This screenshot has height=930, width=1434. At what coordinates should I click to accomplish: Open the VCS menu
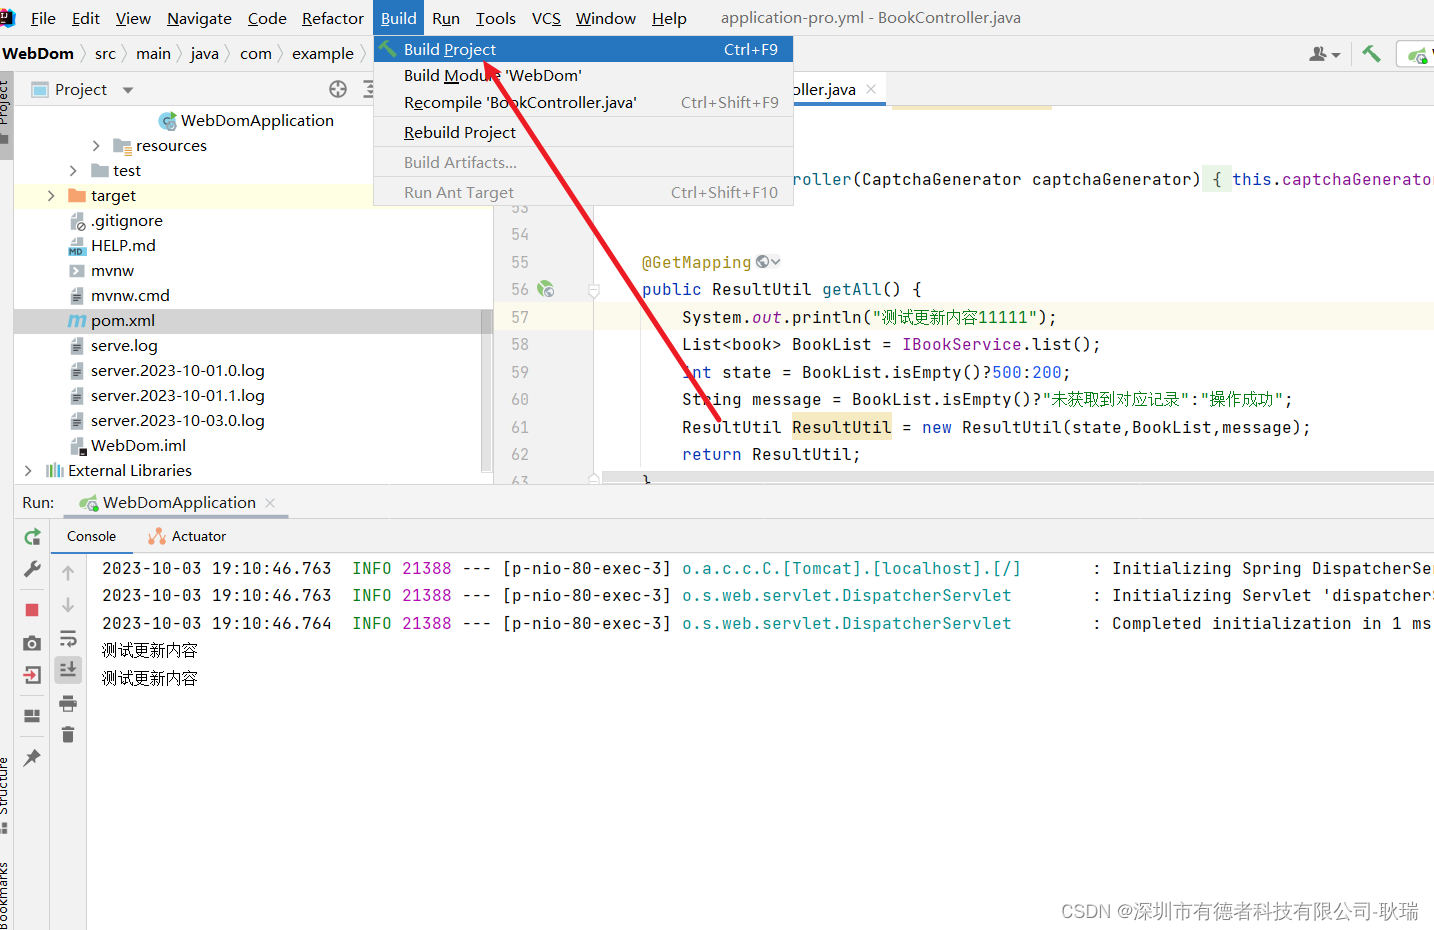546,18
